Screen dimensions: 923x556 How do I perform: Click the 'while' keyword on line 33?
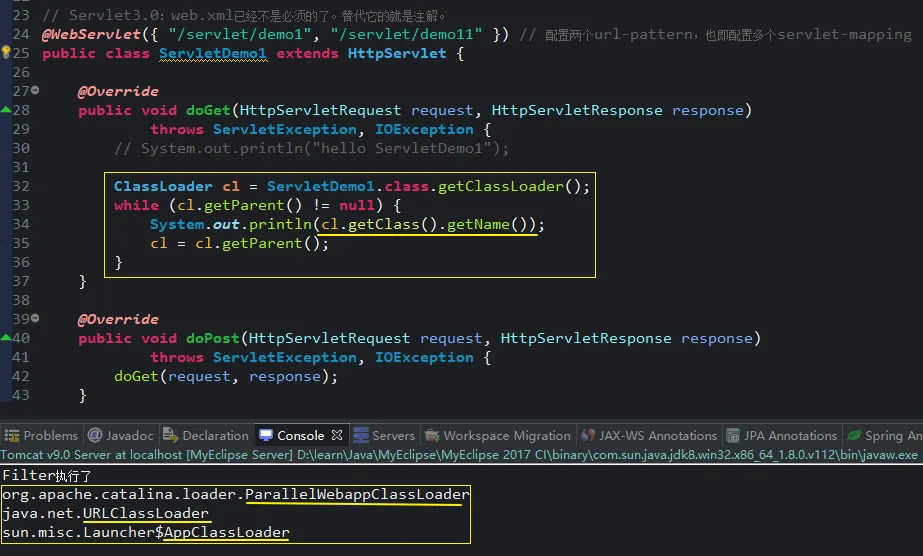pyautogui.click(x=137, y=205)
